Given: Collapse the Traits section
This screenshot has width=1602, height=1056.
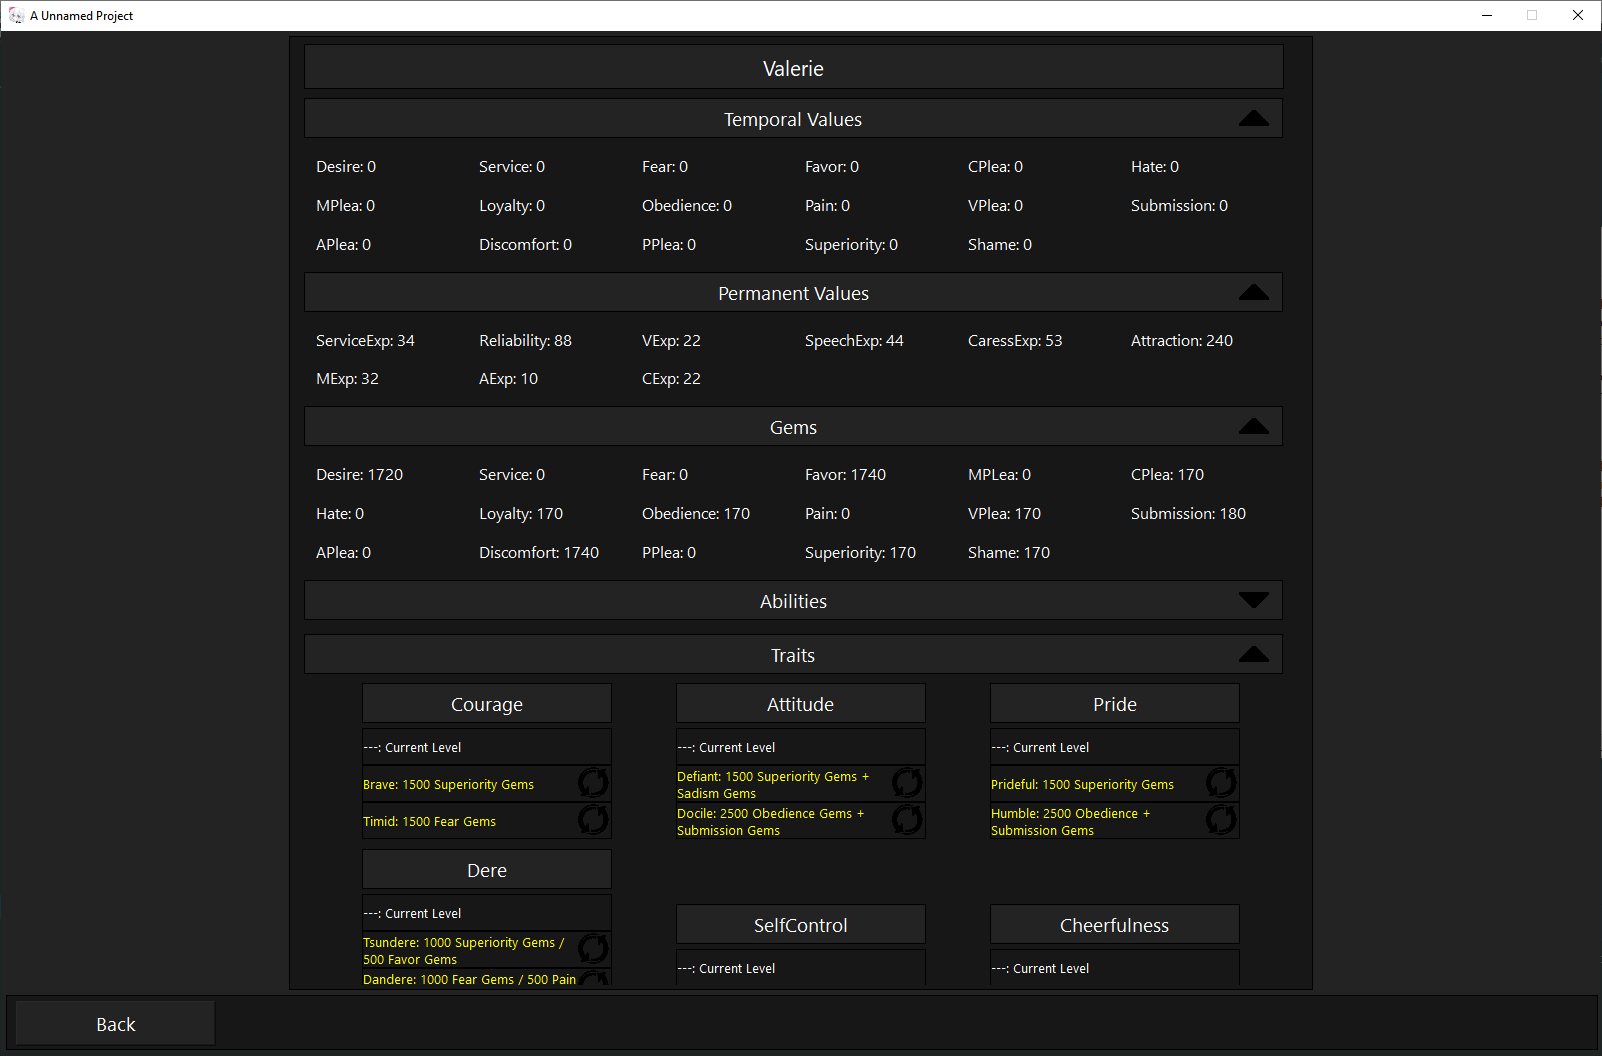Looking at the screenshot, I should 1253,655.
